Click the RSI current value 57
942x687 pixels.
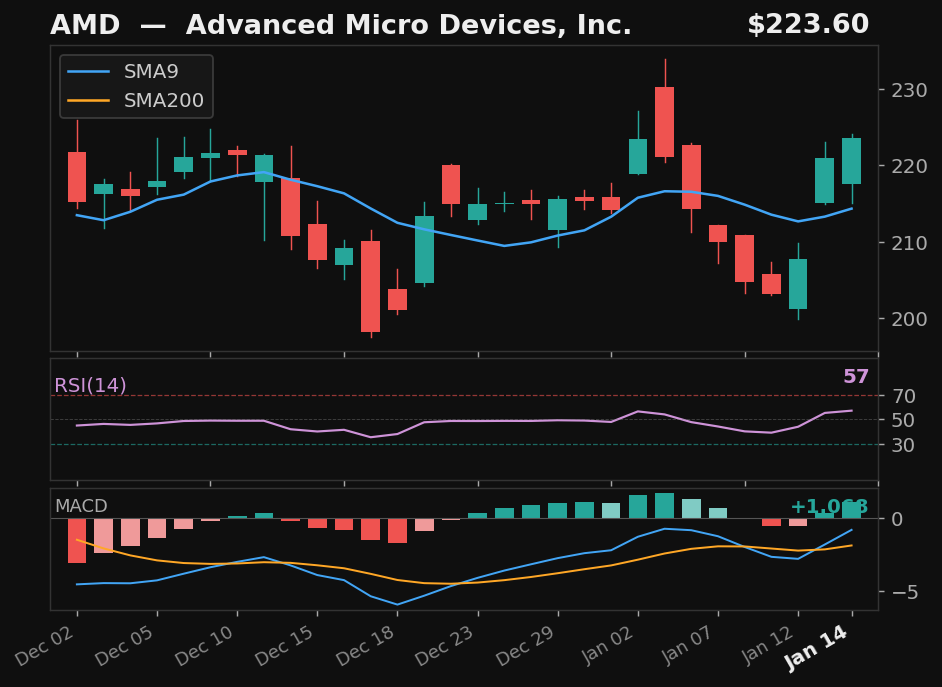856,377
